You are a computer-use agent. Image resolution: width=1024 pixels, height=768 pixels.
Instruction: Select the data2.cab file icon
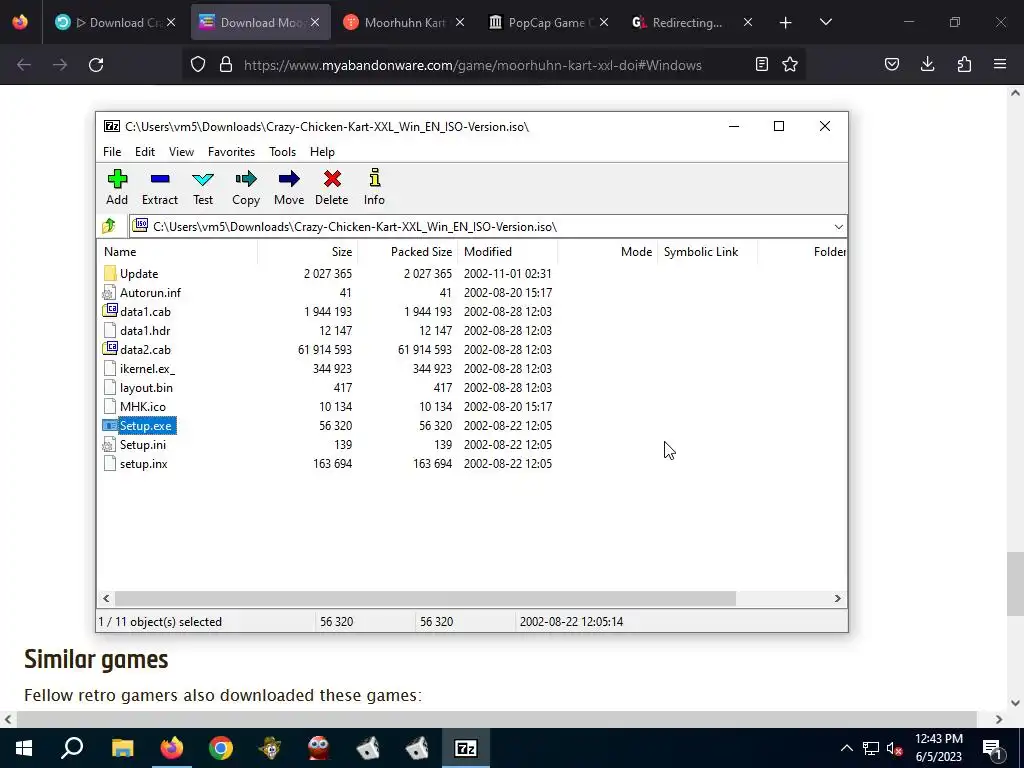pyautogui.click(x=110, y=349)
